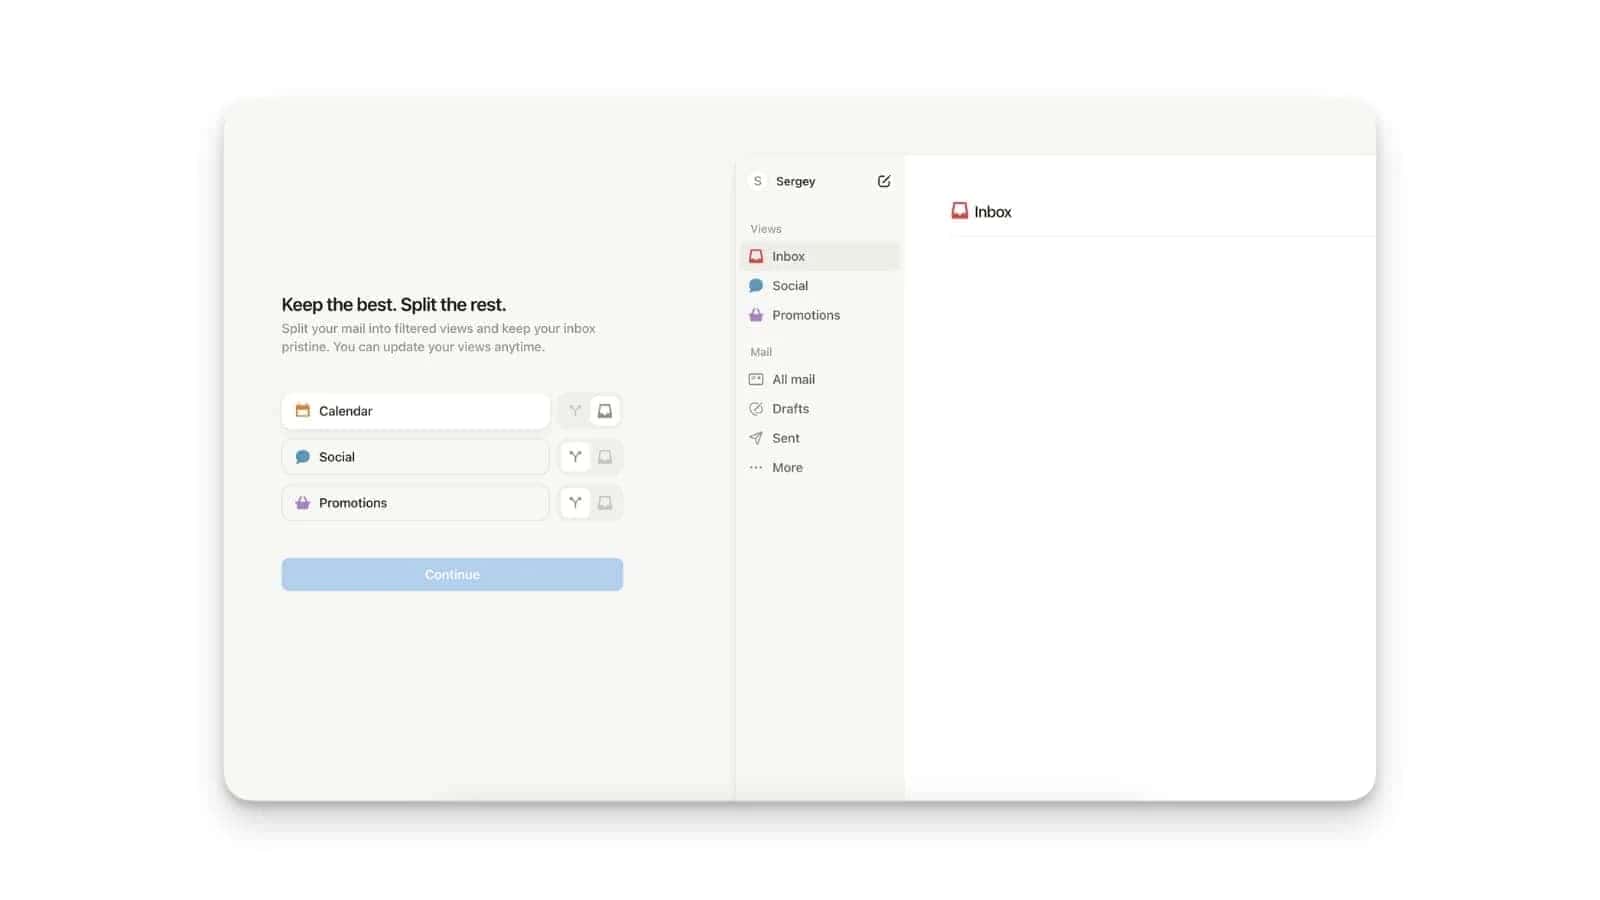Screen dimensions: 1600x900
Task: Toggle inbox mode for Promotions
Action: [x=605, y=503]
